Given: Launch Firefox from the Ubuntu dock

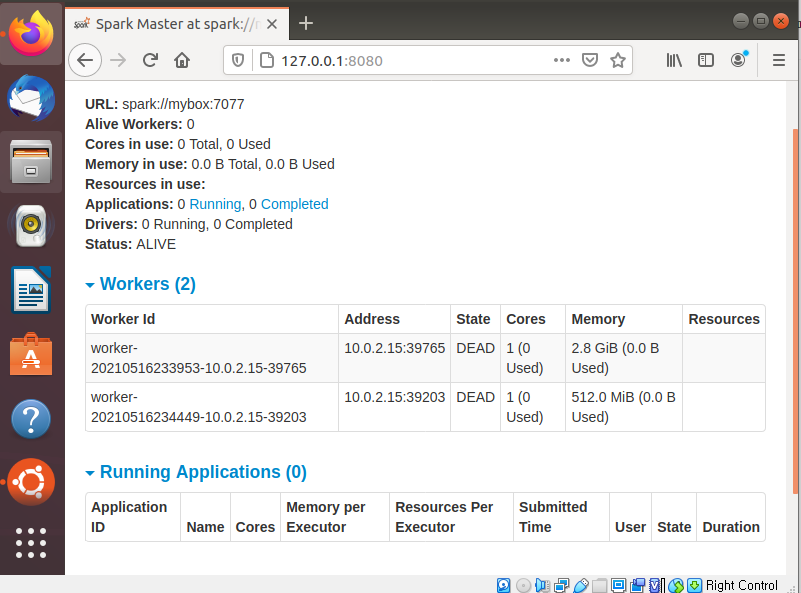Looking at the screenshot, I should pos(31,34).
